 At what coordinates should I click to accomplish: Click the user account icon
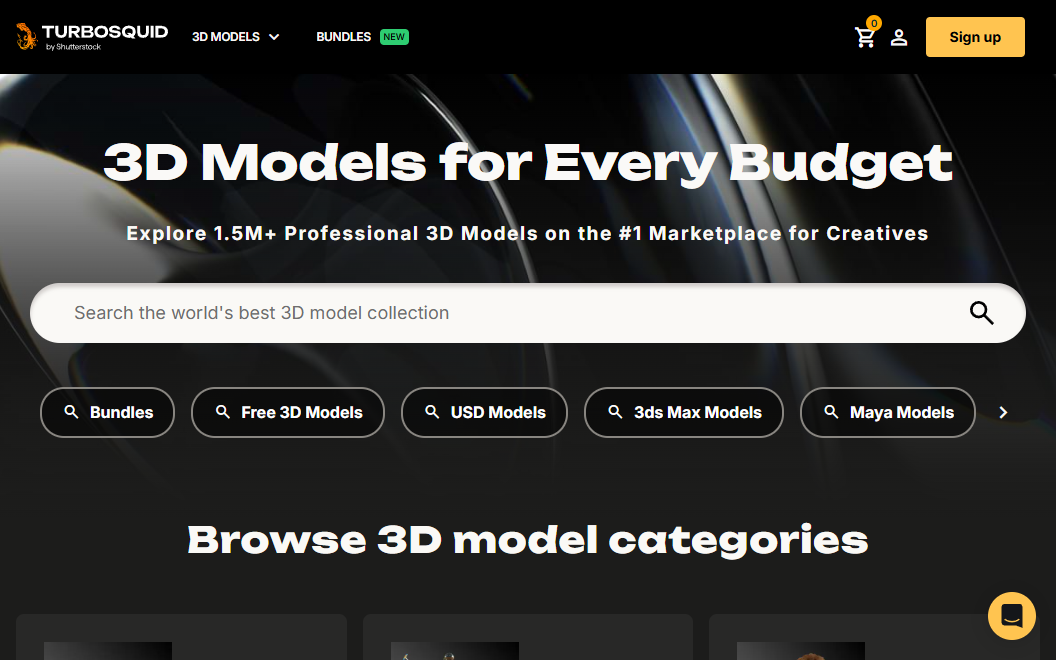(x=899, y=38)
